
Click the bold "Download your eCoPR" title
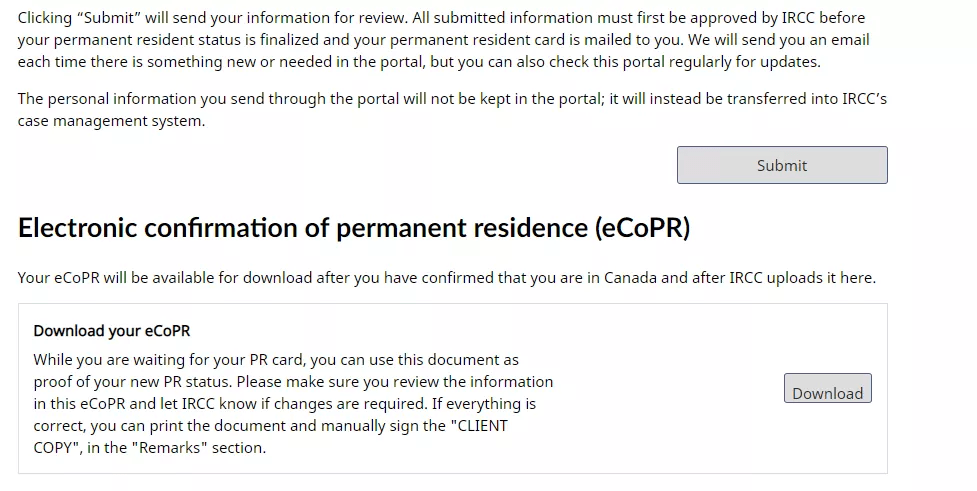[x=111, y=331]
